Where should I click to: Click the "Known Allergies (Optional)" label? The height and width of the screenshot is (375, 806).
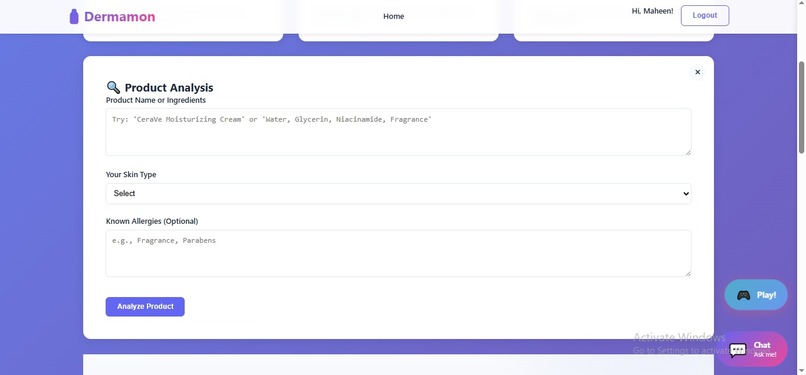coord(152,221)
